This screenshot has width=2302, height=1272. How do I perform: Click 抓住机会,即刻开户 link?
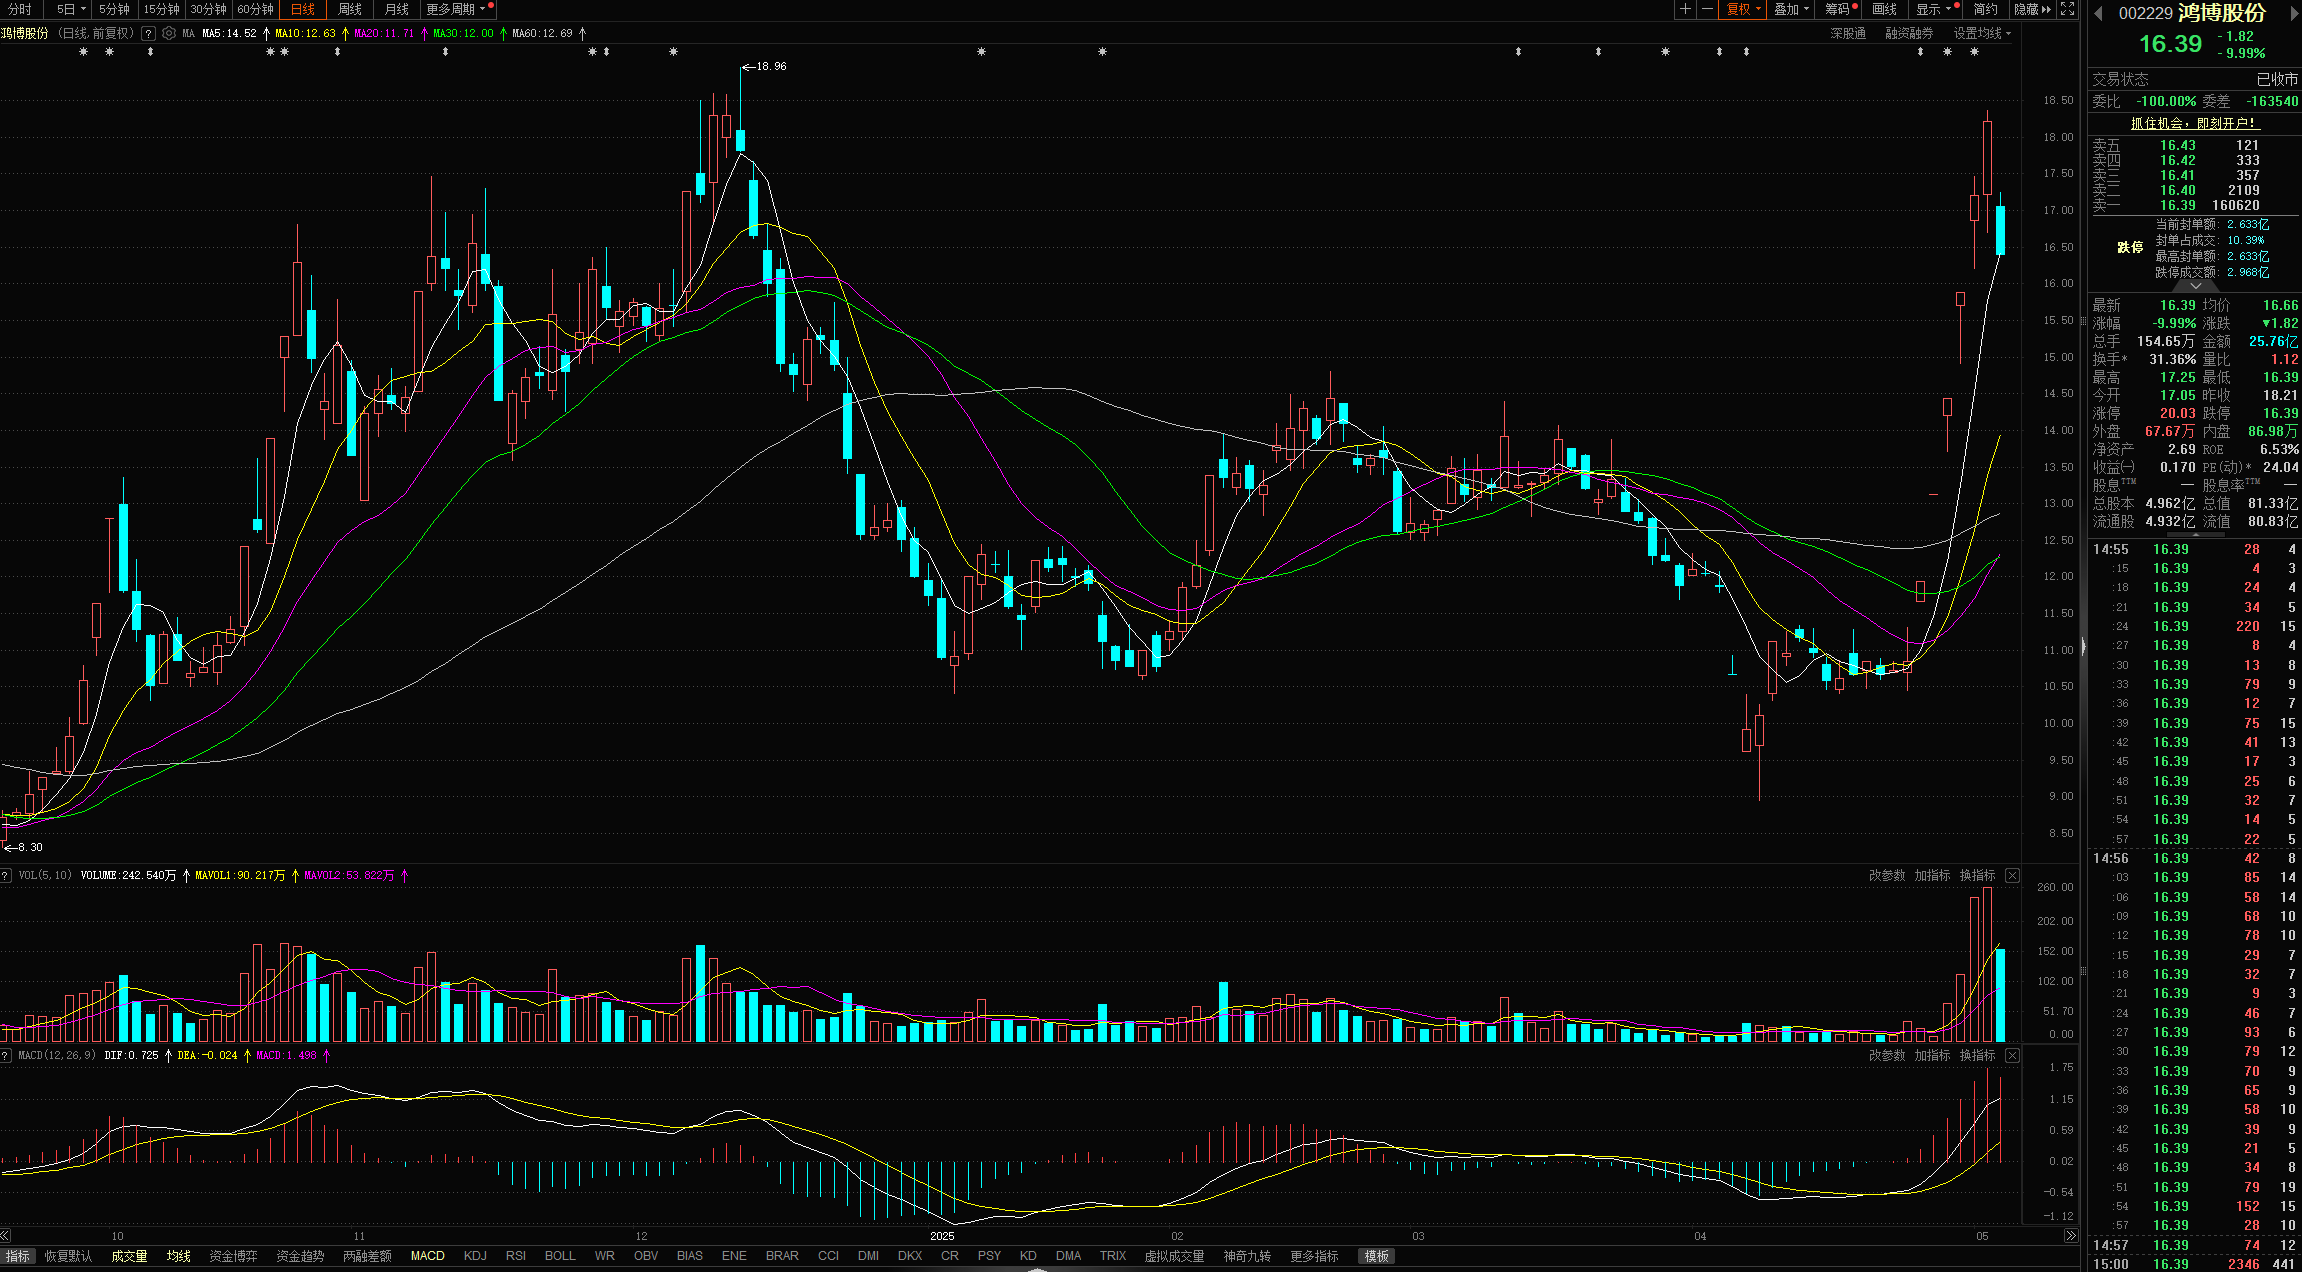2194,123
